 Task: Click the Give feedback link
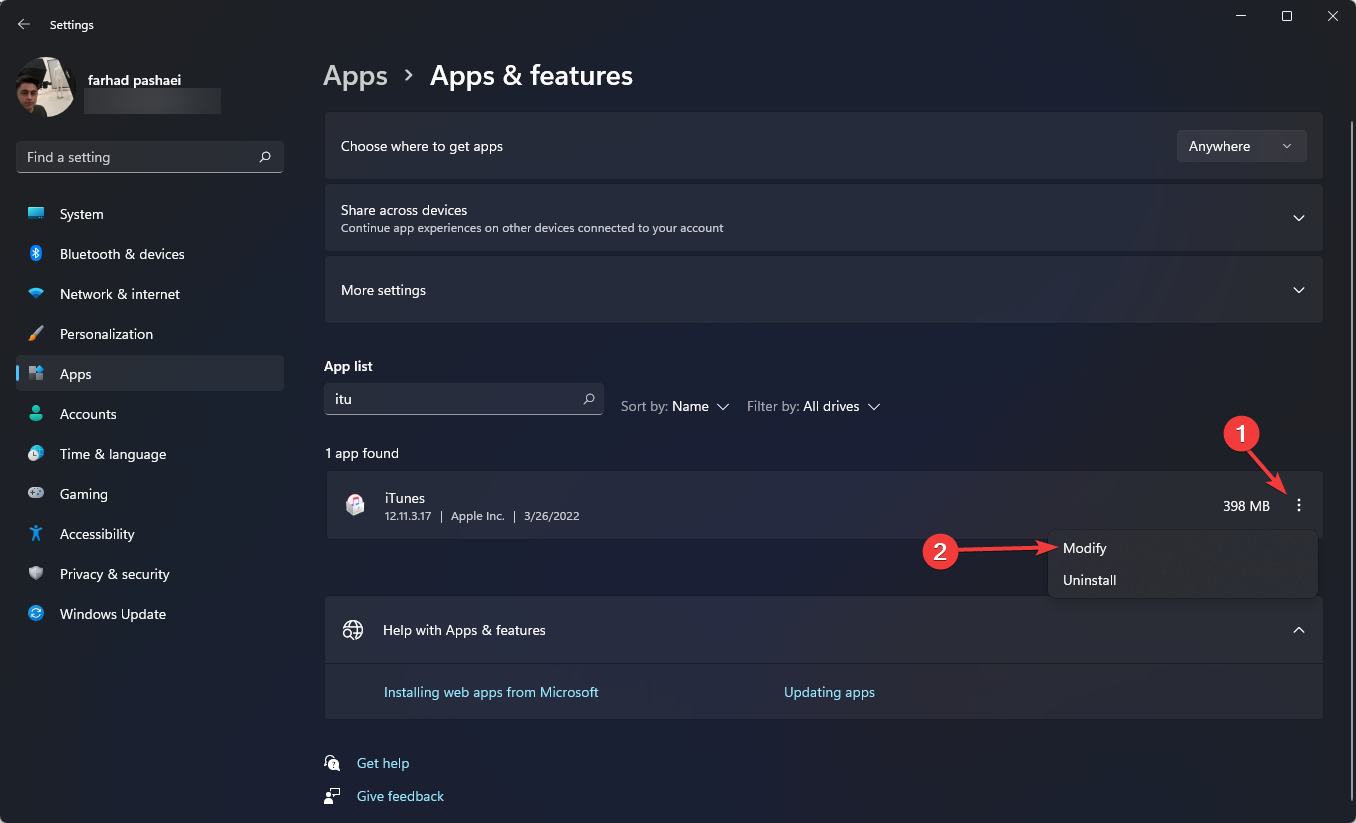point(400,796)
